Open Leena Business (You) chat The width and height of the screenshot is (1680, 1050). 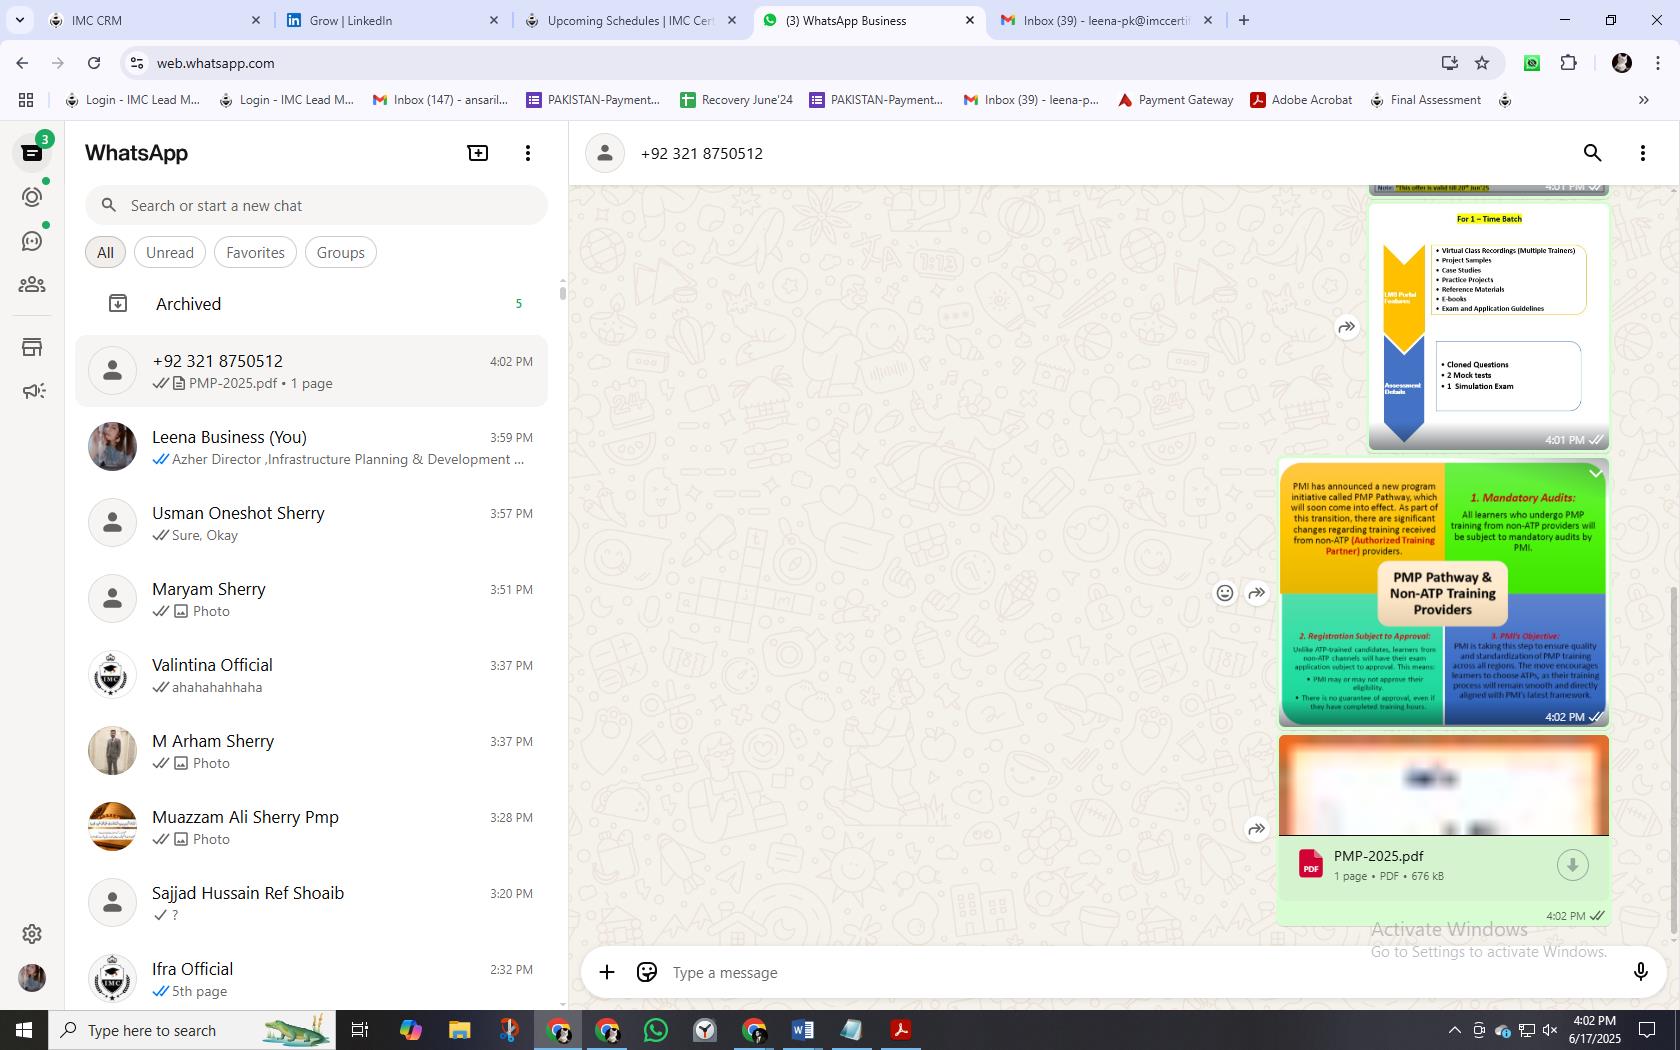[311, 447]
